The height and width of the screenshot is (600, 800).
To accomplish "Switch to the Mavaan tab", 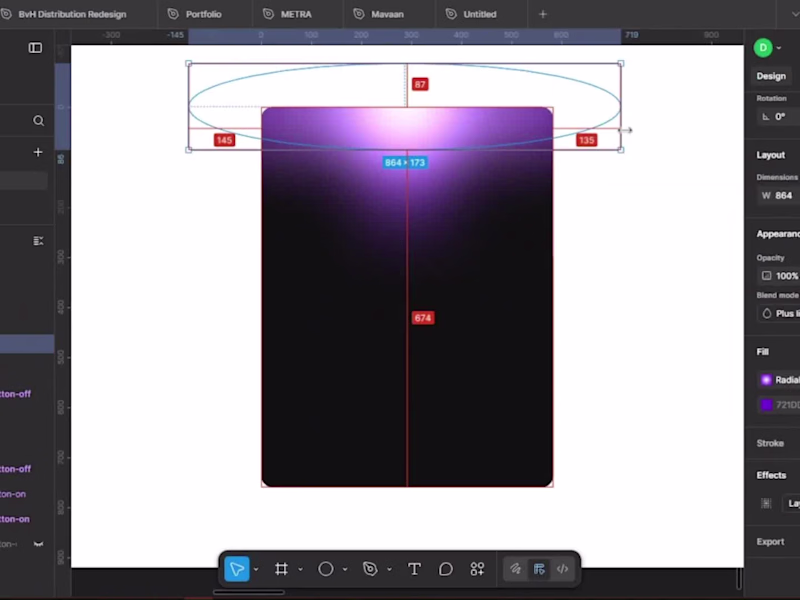I will point(387,14).
